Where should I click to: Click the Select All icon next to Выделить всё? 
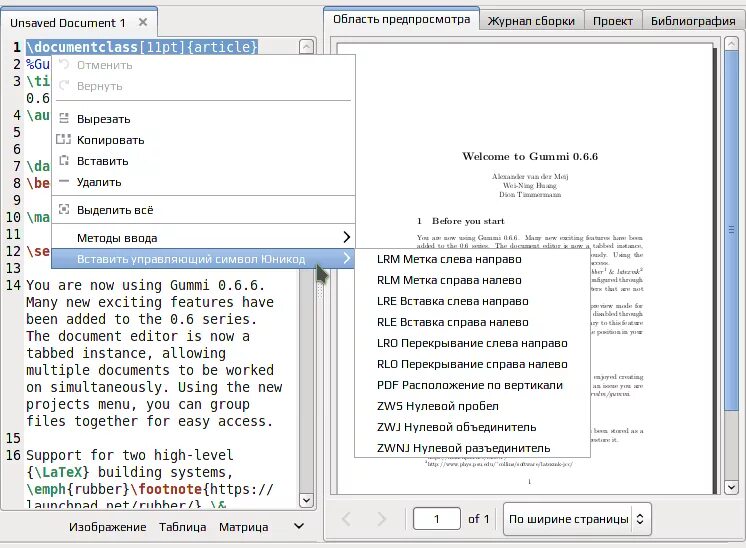(x=64, y=209)
